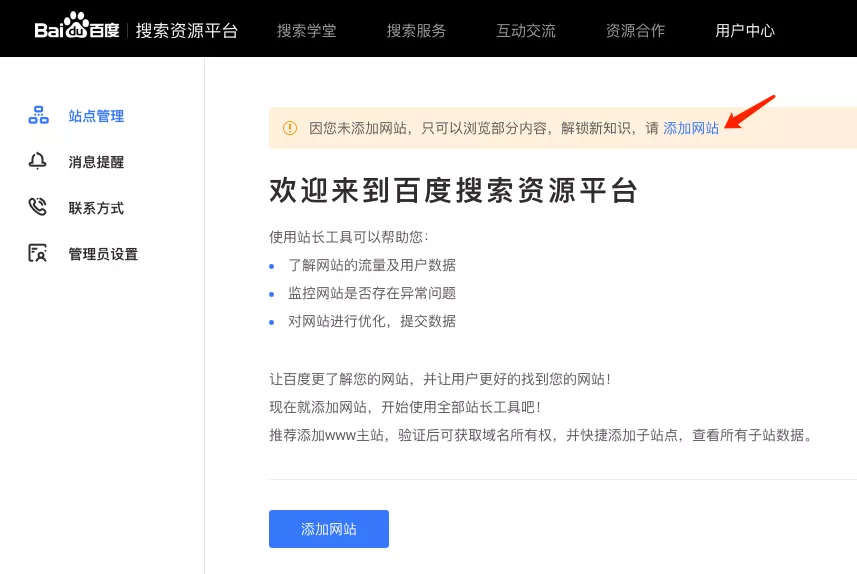Open 搜索学堂 in the top navigation
Image resolution: width=857 pixels, height=574 pixels.
(x=307, y=31)
